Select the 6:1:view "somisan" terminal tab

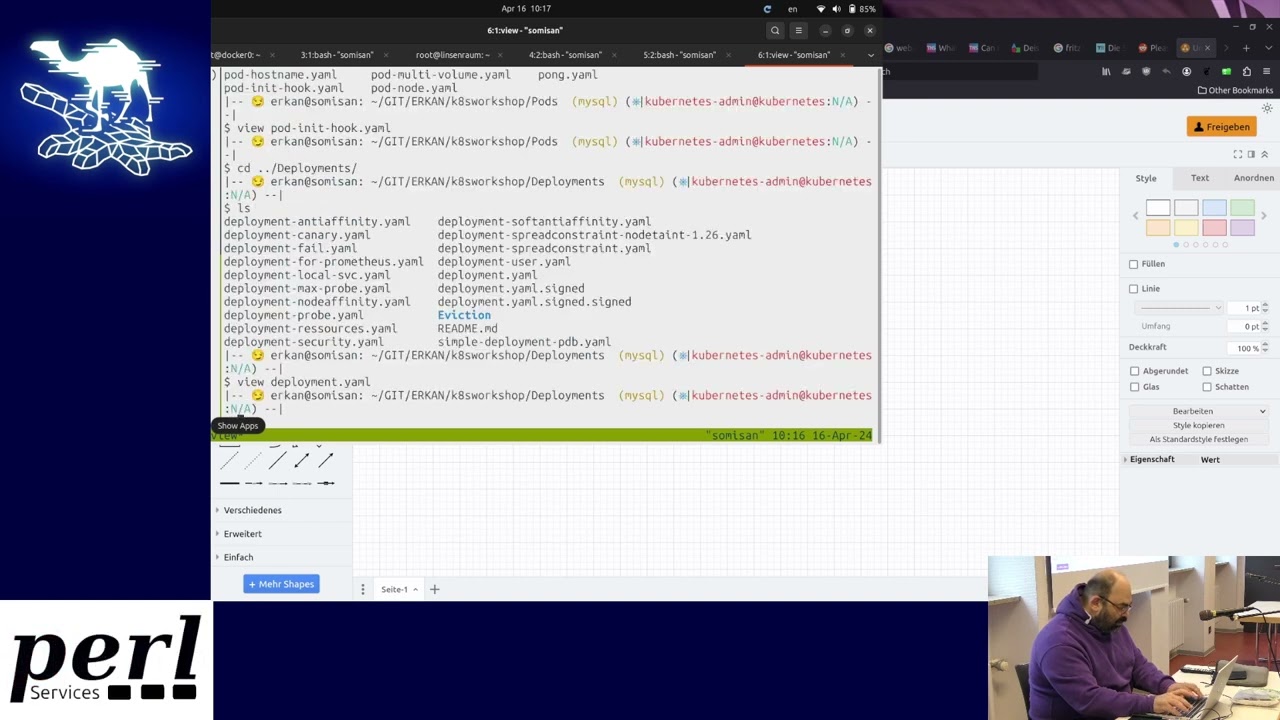point(793,55)
